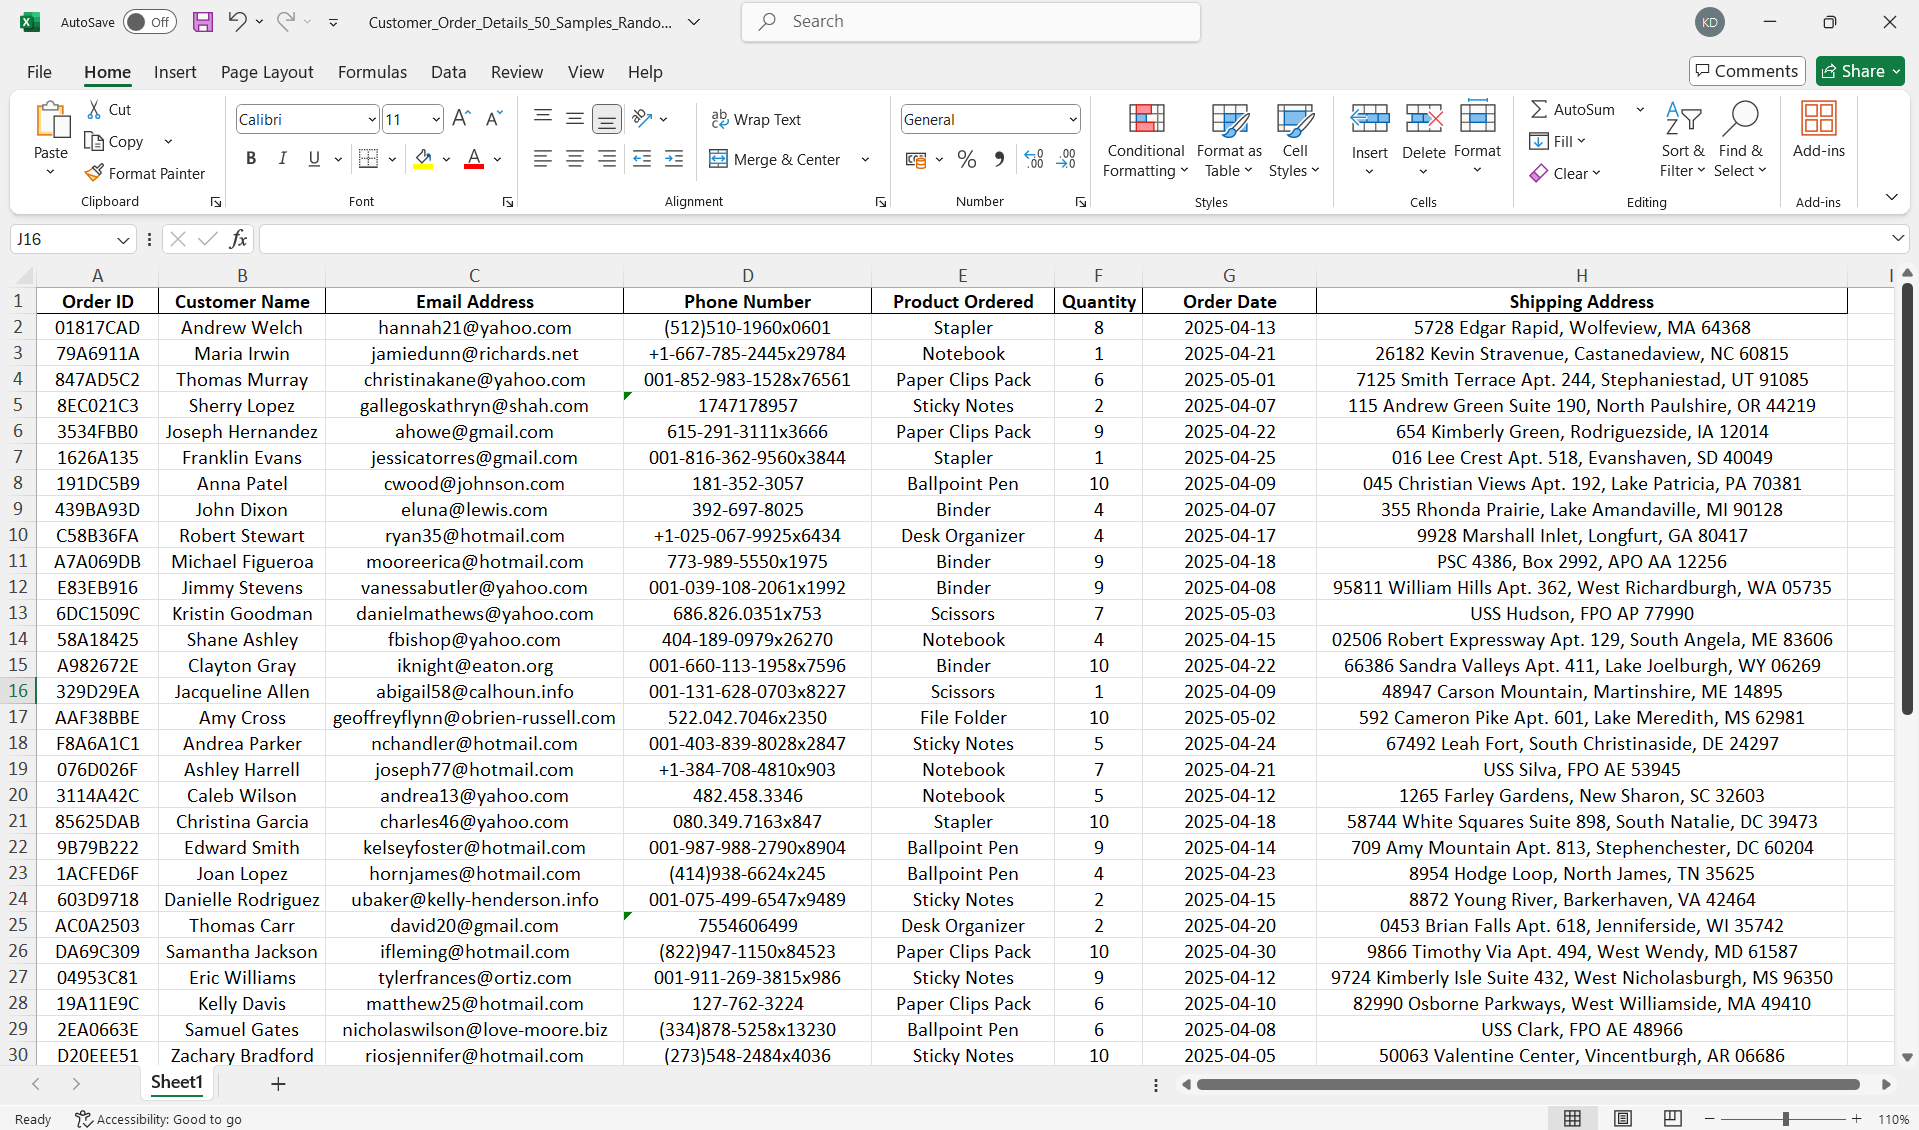Open the General number format dropdown

(1073, 120)
